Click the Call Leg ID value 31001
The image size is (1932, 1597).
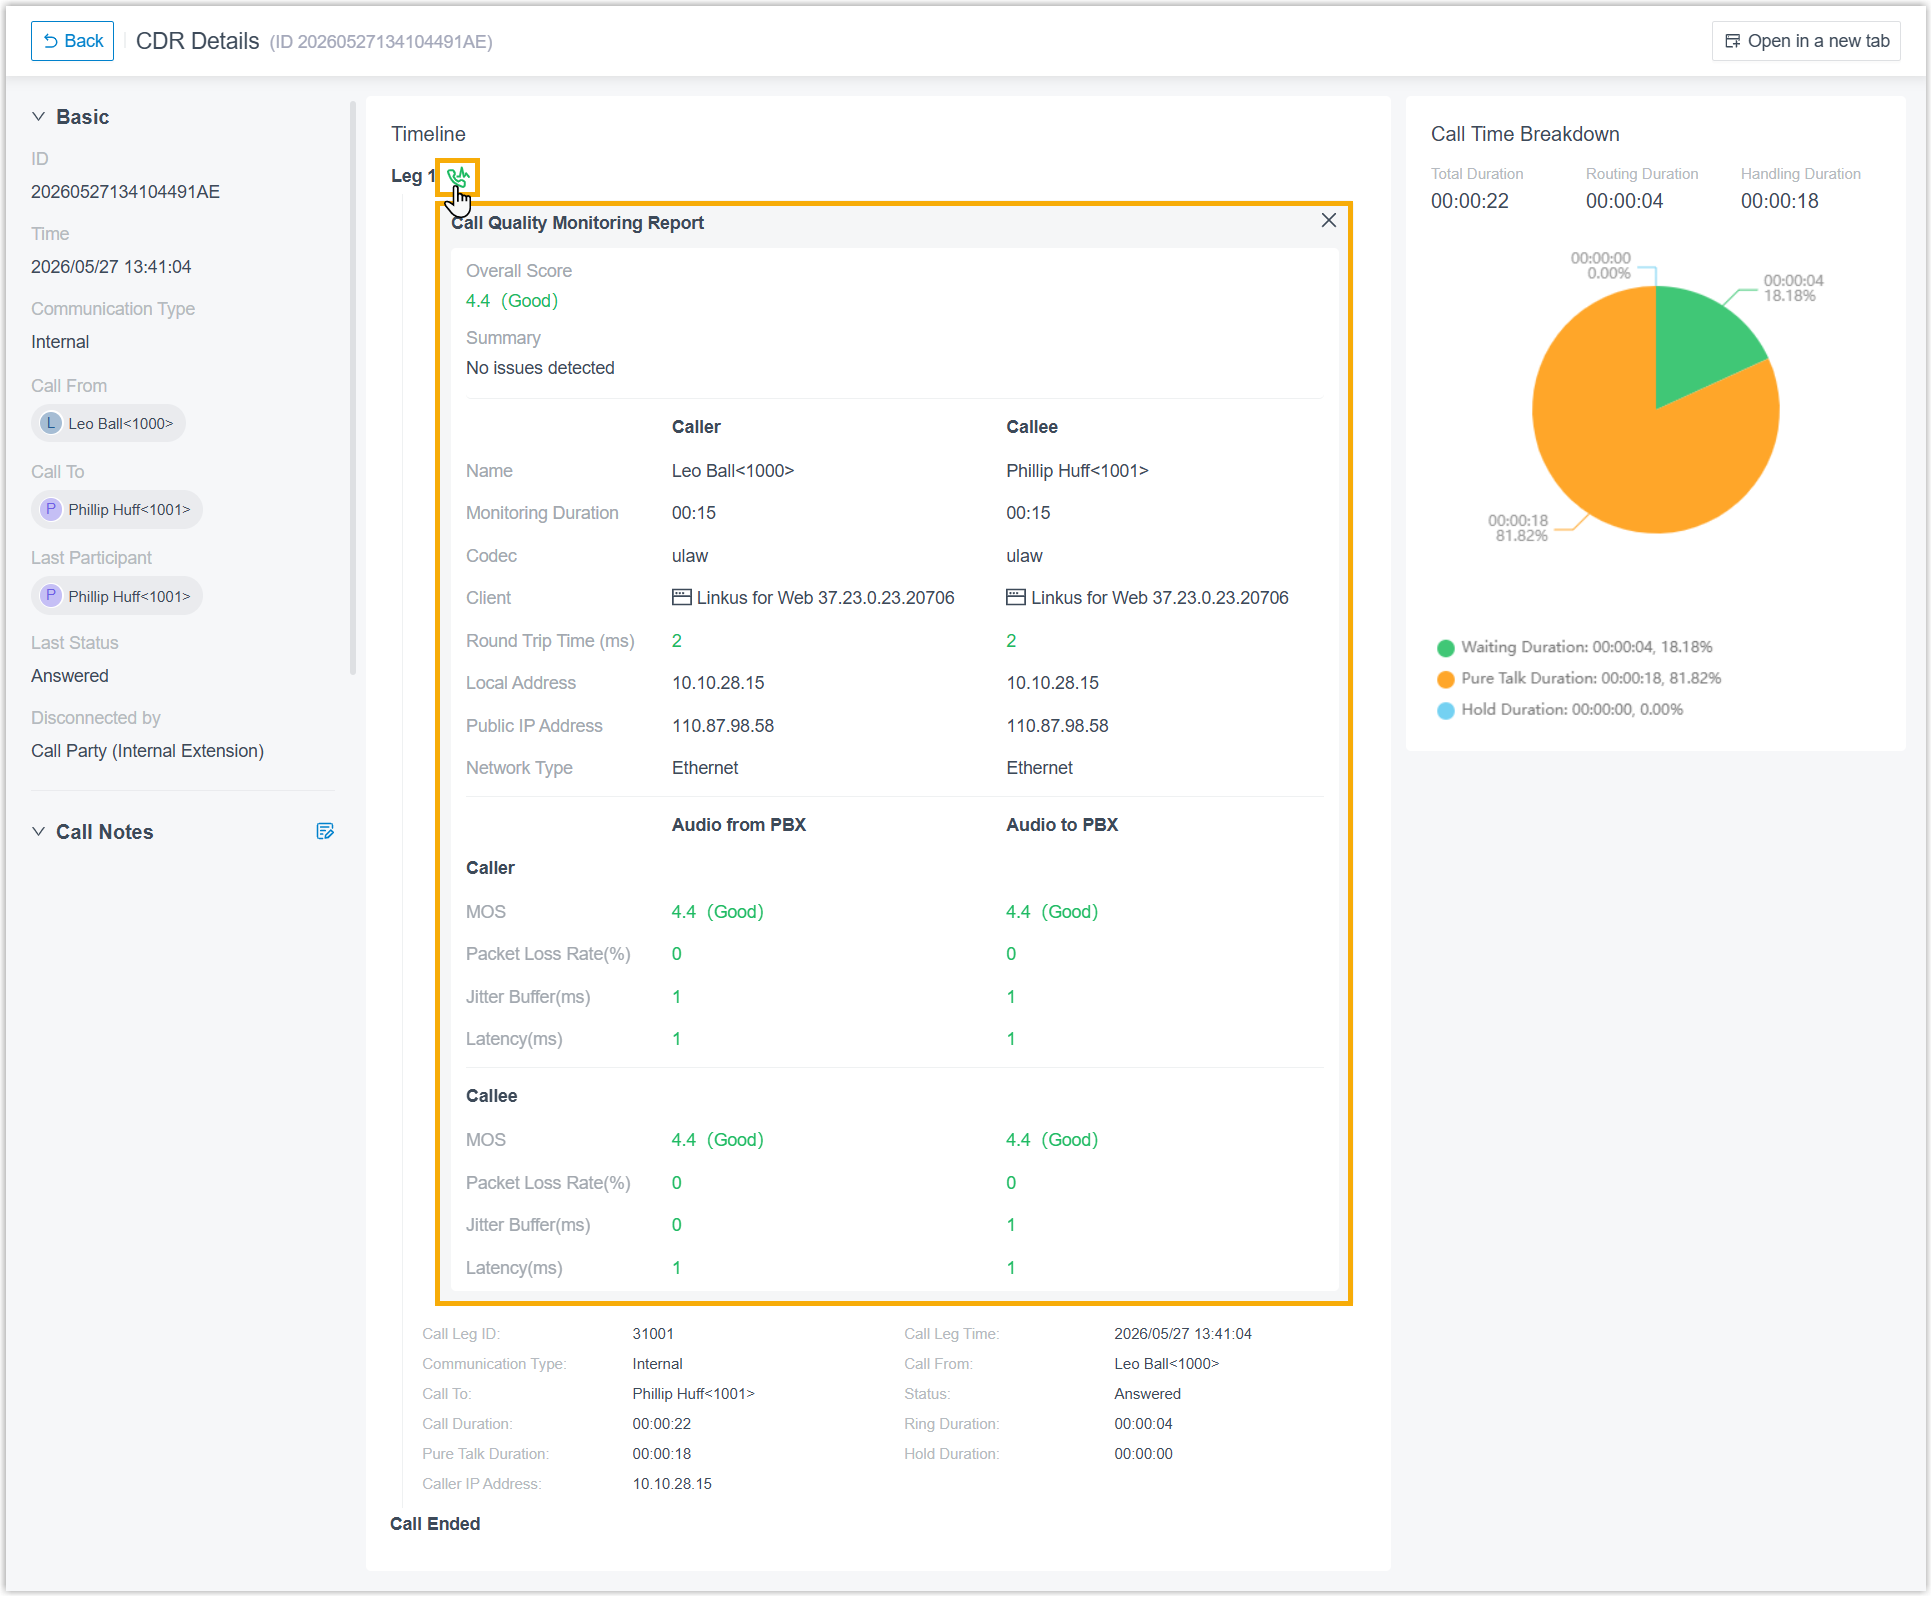[653, 1333]
